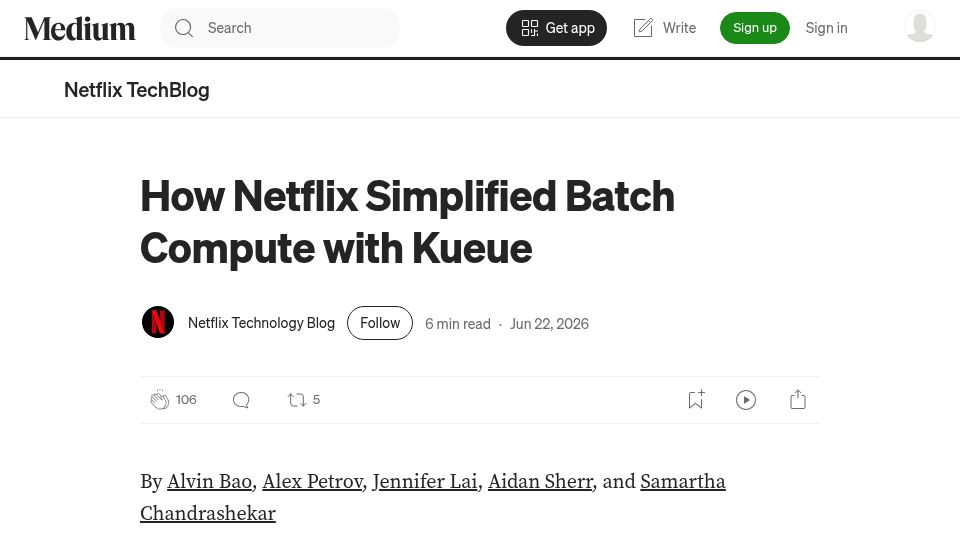The height and width of the screenshot is (540, 960).
Task: Click the 6 min read text
Action: pyautogui.click(x=458, y=324)
